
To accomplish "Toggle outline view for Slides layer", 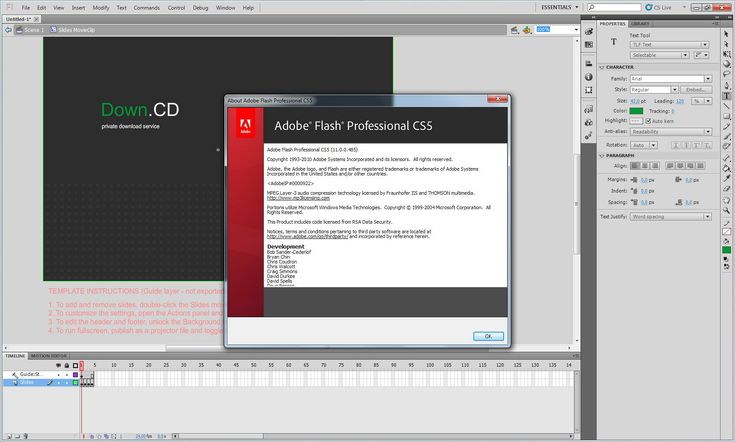I will (x=74, y=382).
